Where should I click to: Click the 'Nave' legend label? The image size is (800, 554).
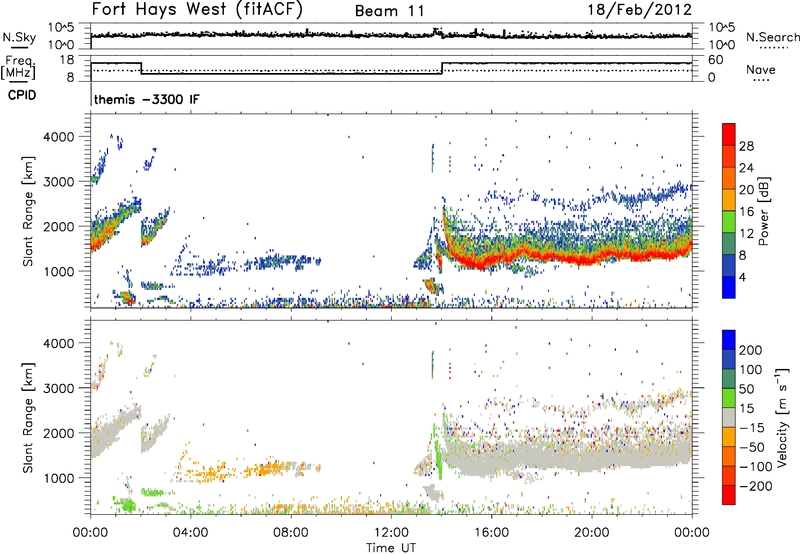[761, 69]
